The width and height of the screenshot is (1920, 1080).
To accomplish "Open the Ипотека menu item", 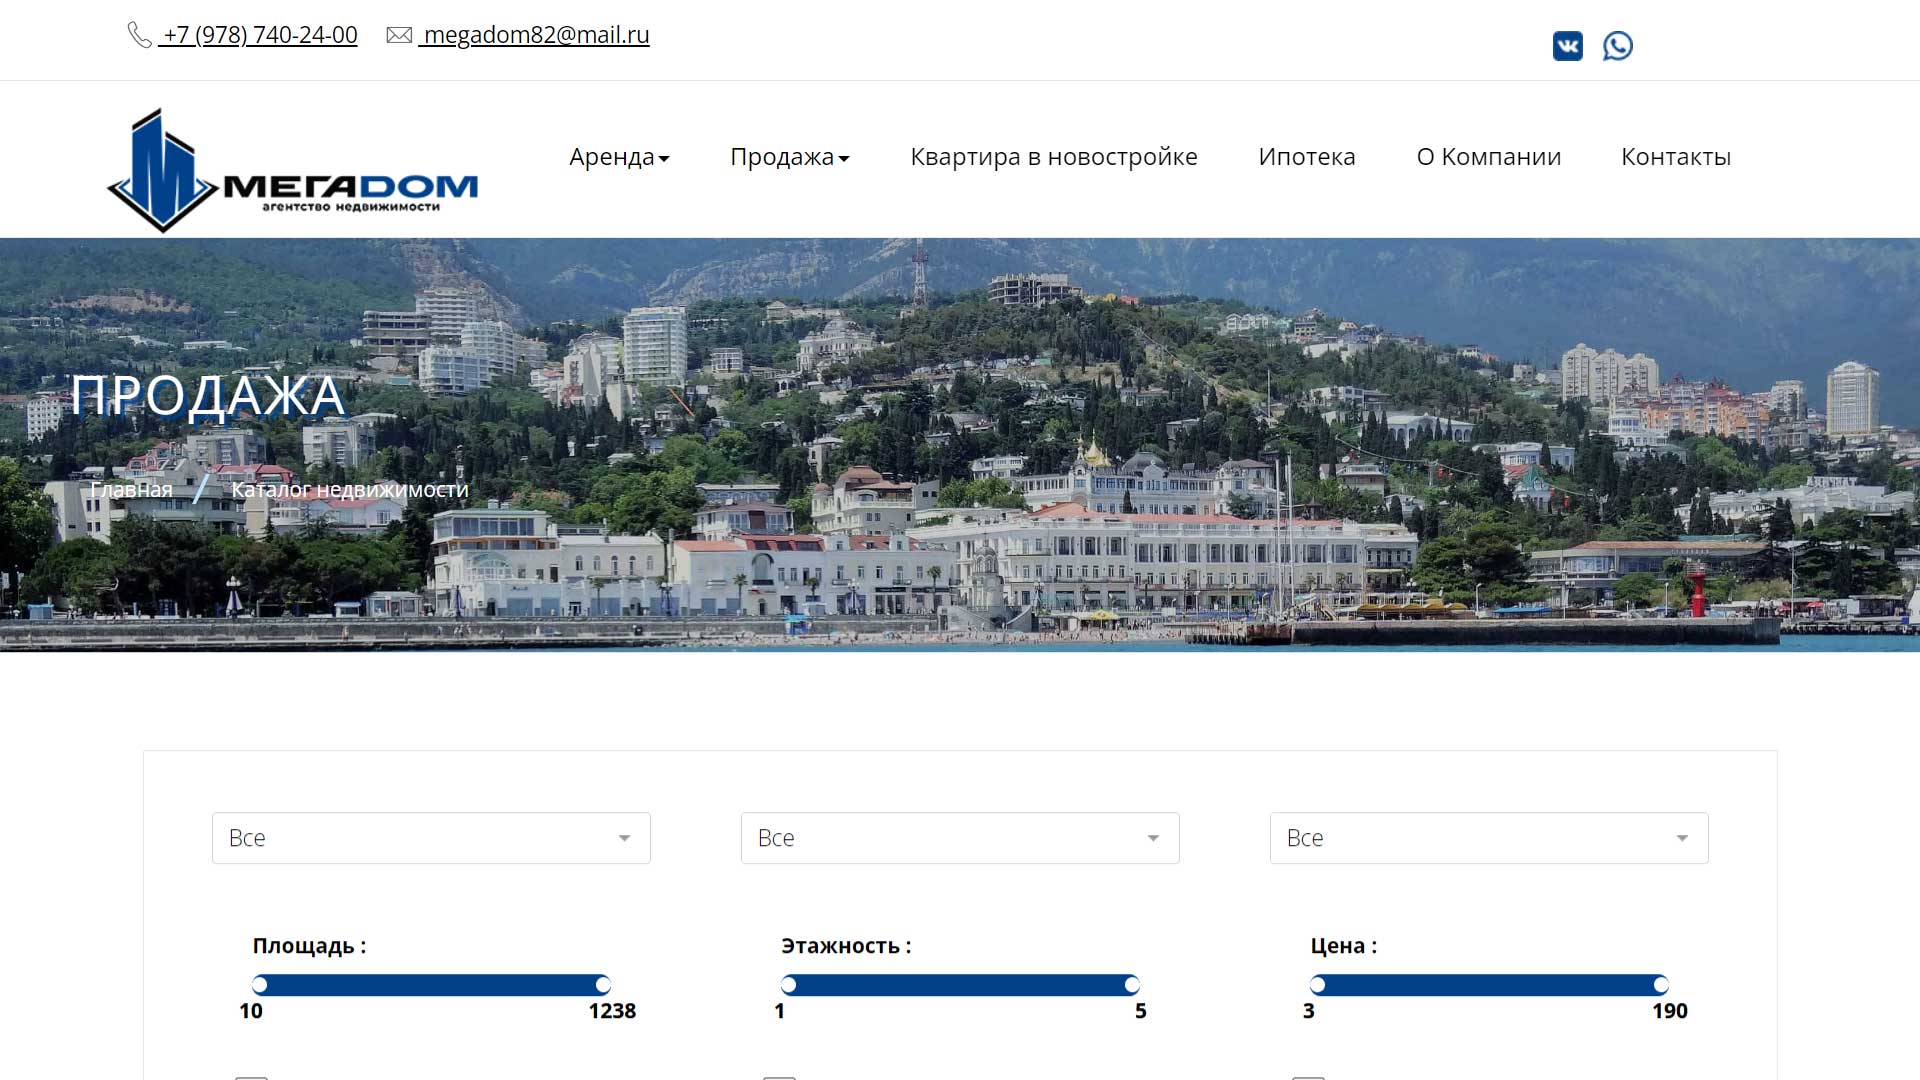I will pyautogui.click(x=1306, y=157).
